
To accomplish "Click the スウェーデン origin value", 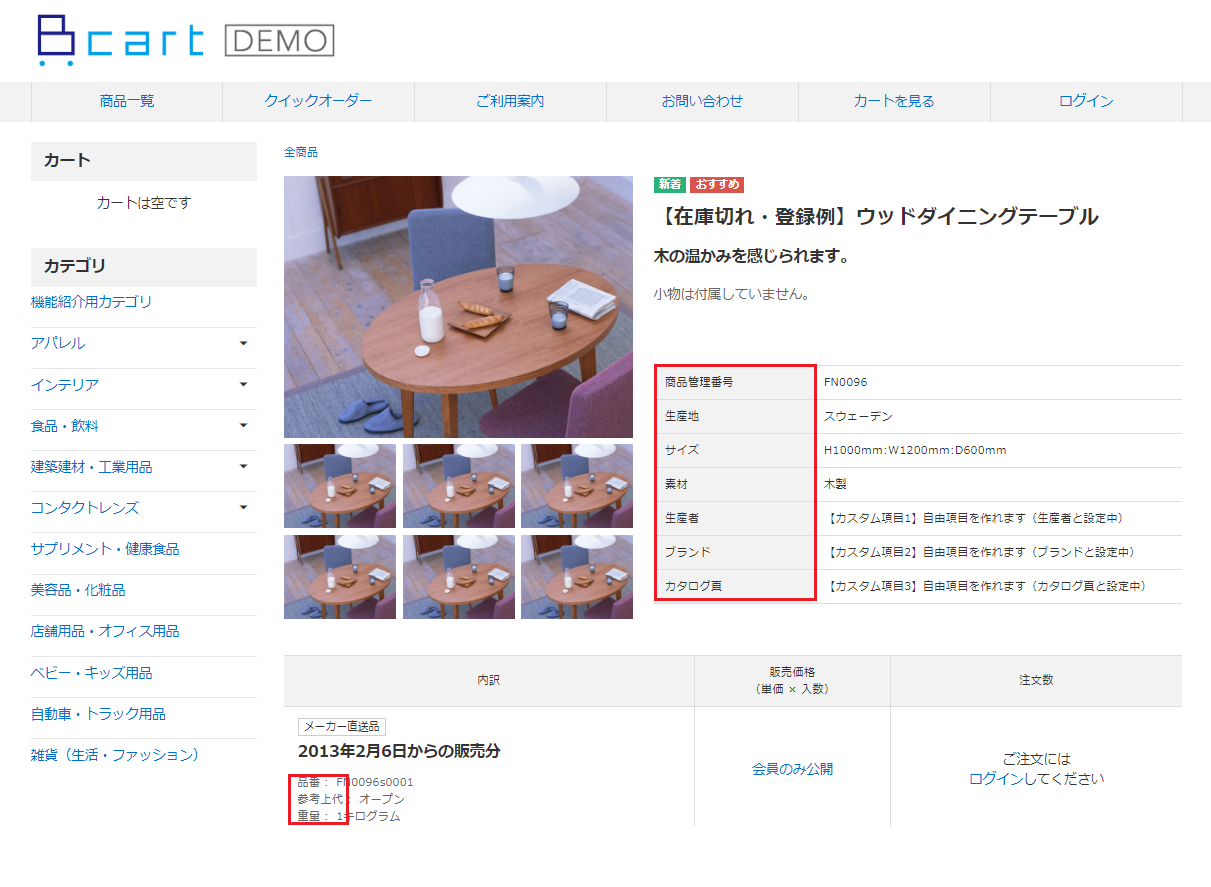I will (858, 416).
